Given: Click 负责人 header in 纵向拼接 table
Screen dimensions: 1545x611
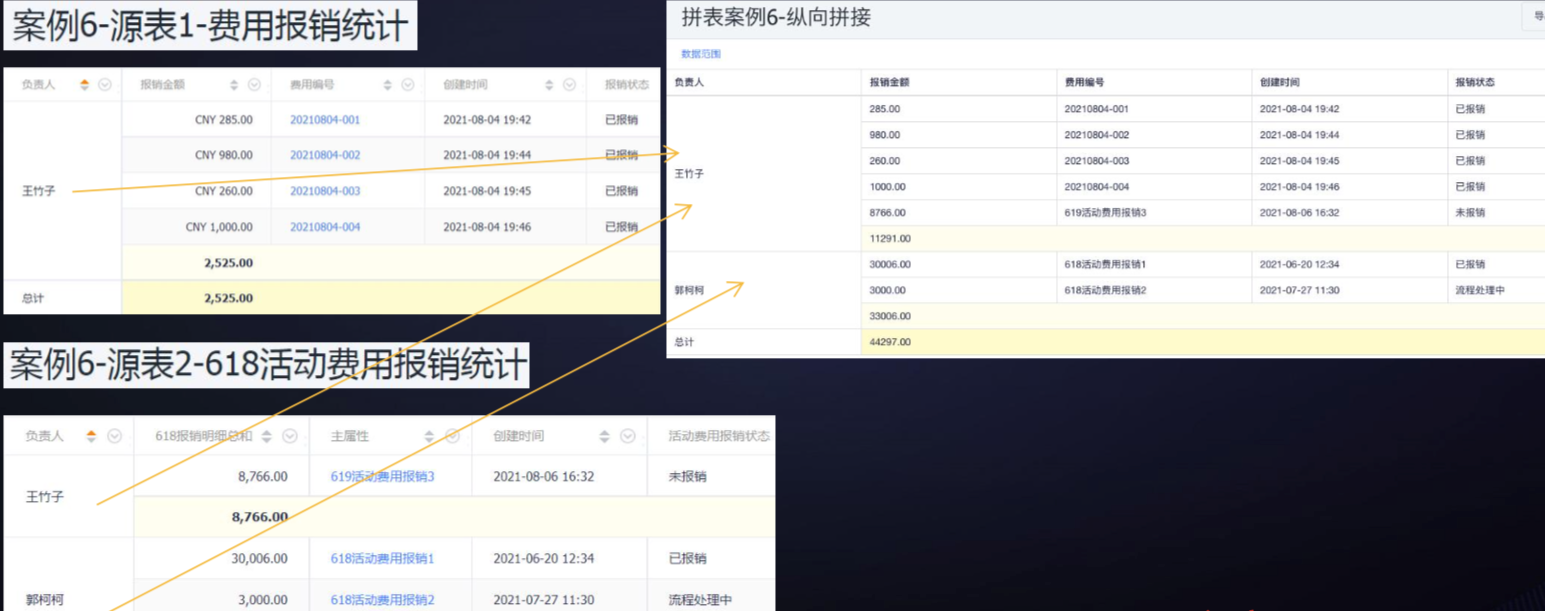Looking at the screenshot, I should (x=689, y=82).
